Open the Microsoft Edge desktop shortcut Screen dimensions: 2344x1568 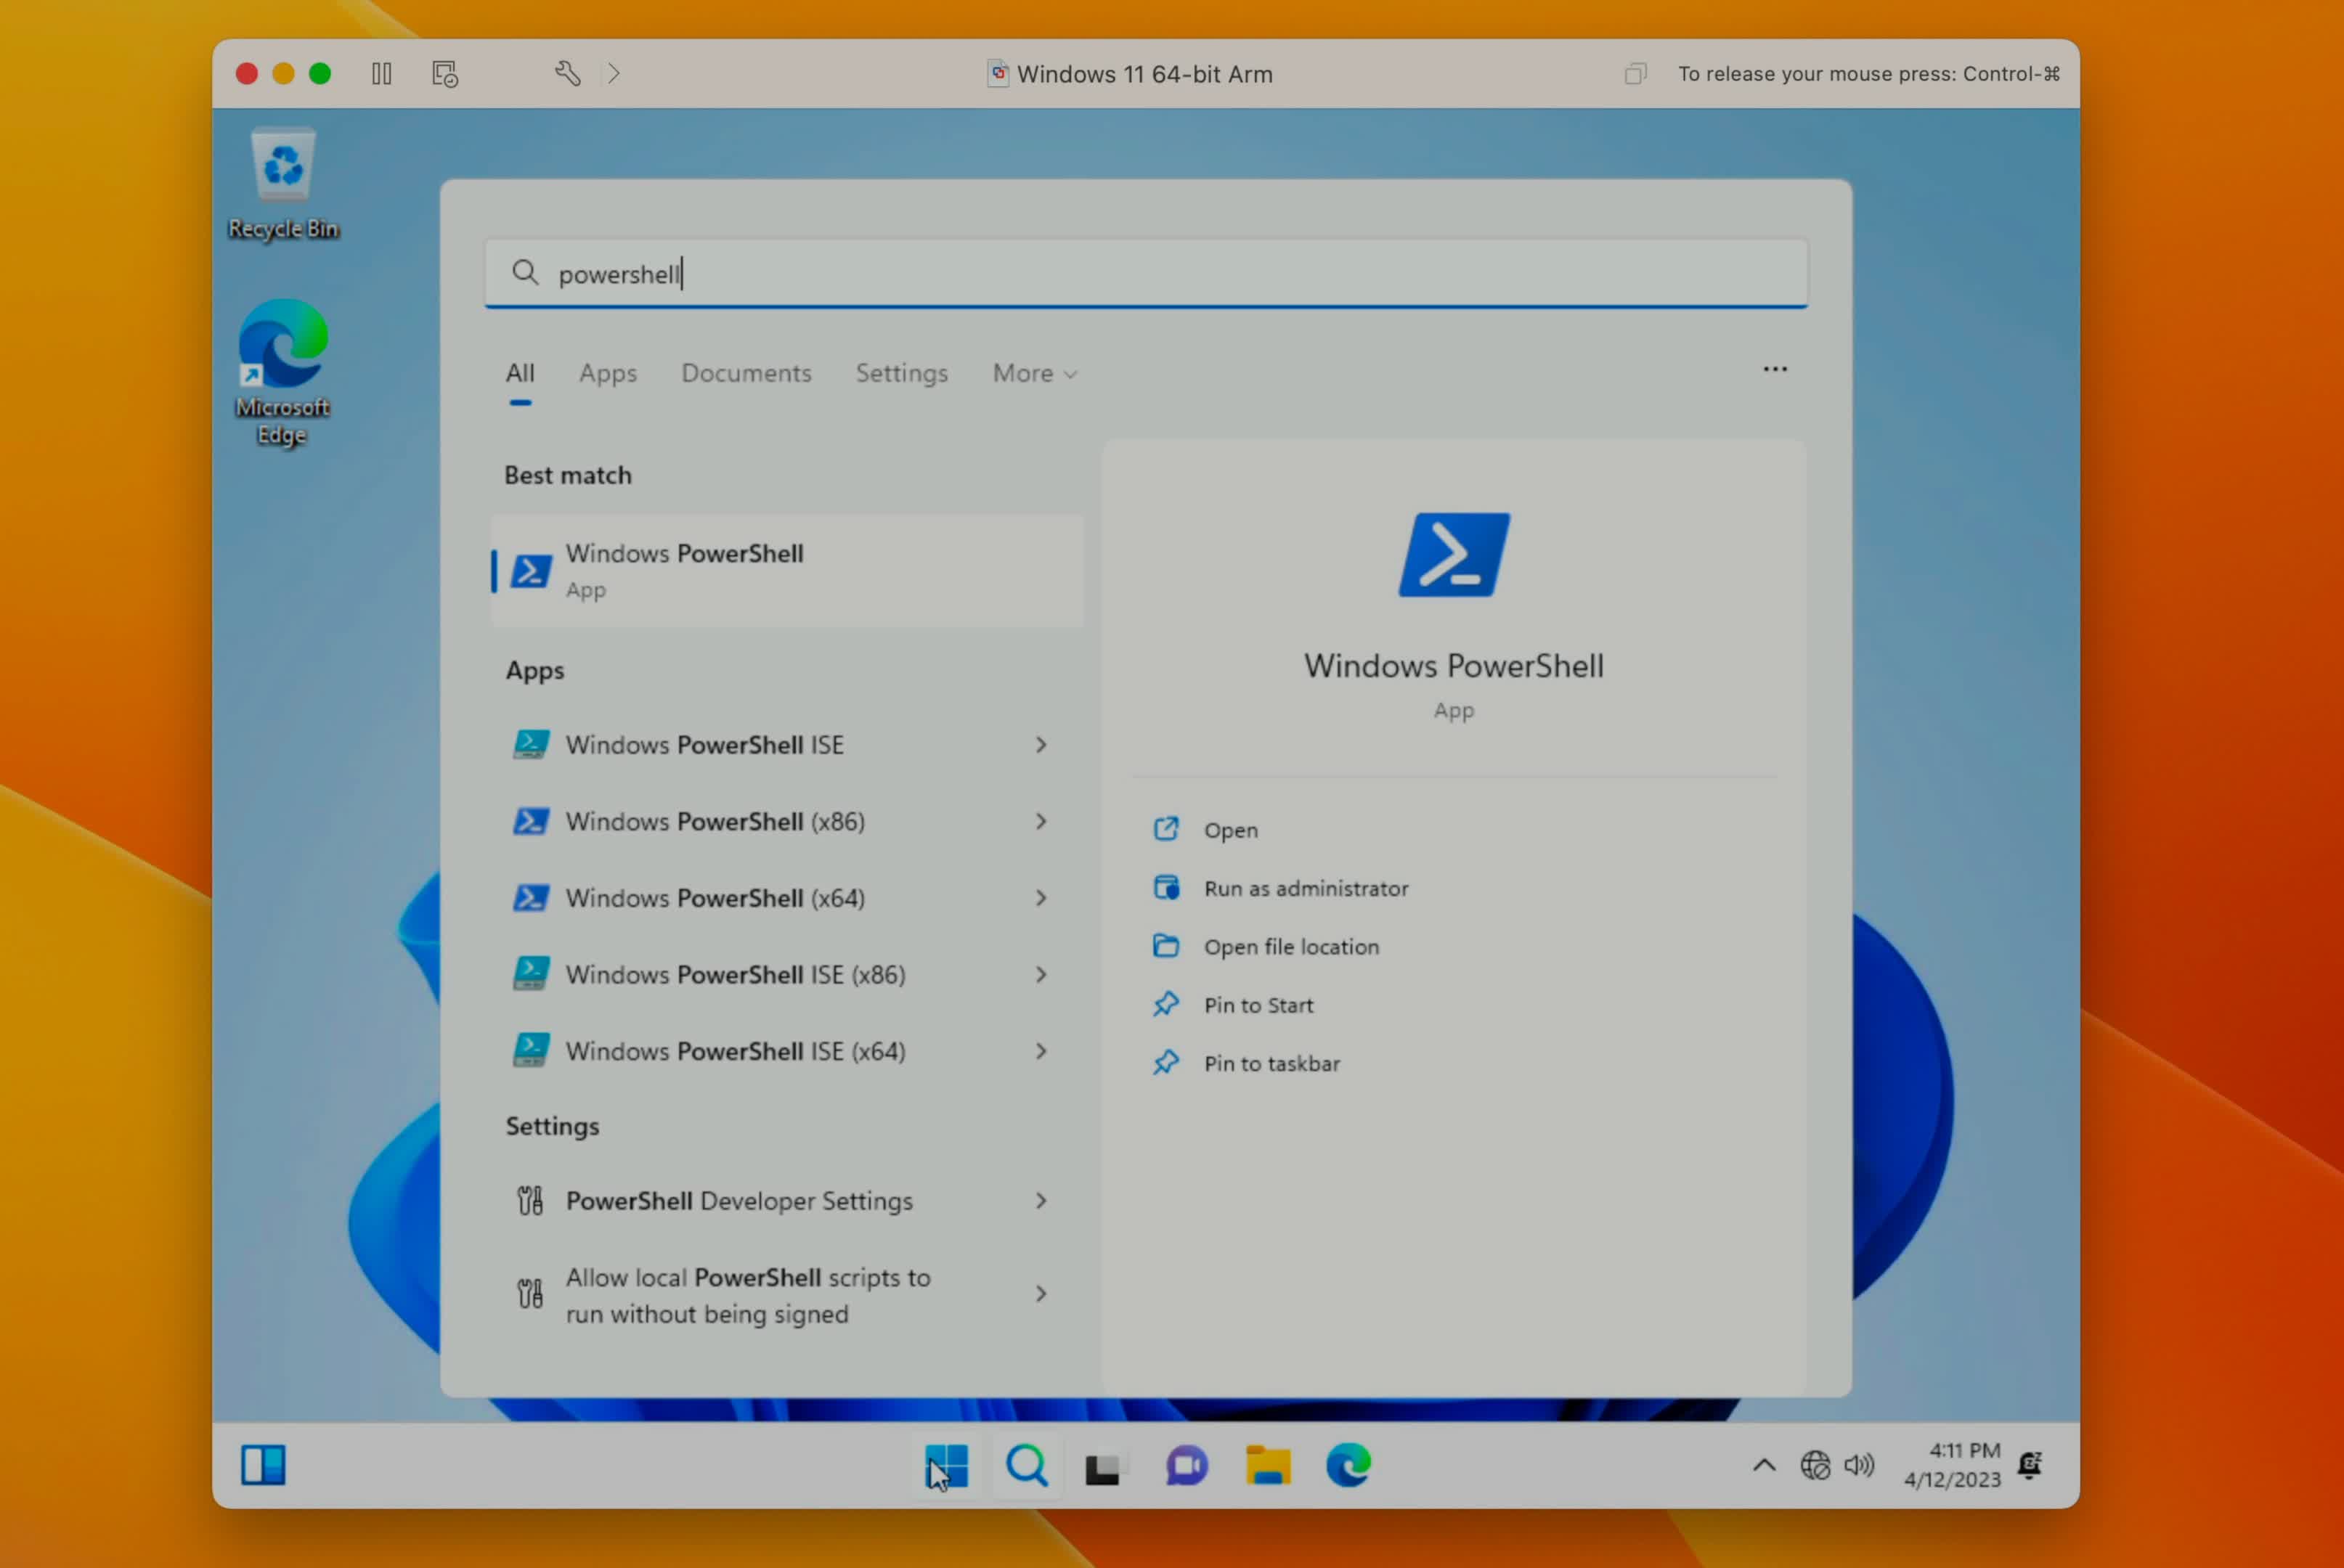pos(282,372)
